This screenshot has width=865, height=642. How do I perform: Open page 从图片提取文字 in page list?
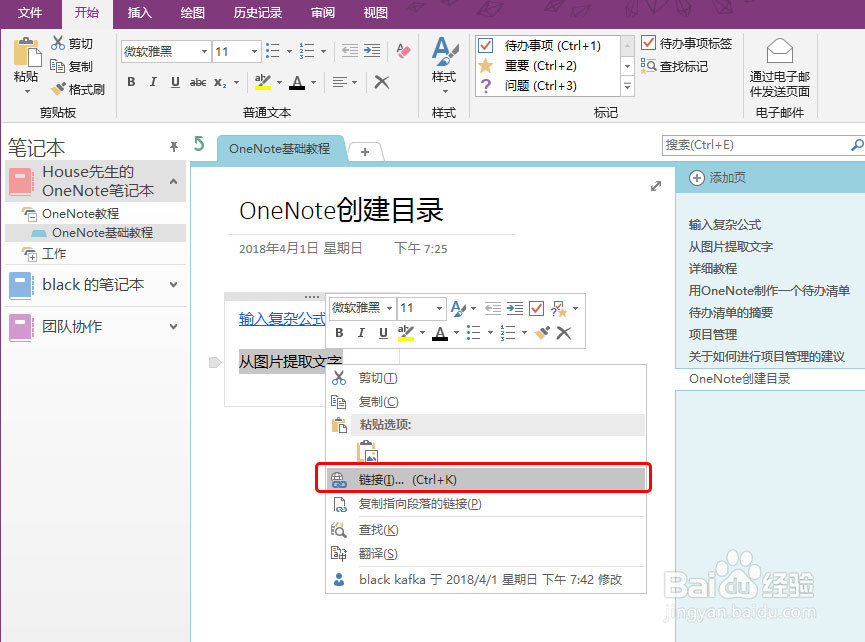[731, 247]
